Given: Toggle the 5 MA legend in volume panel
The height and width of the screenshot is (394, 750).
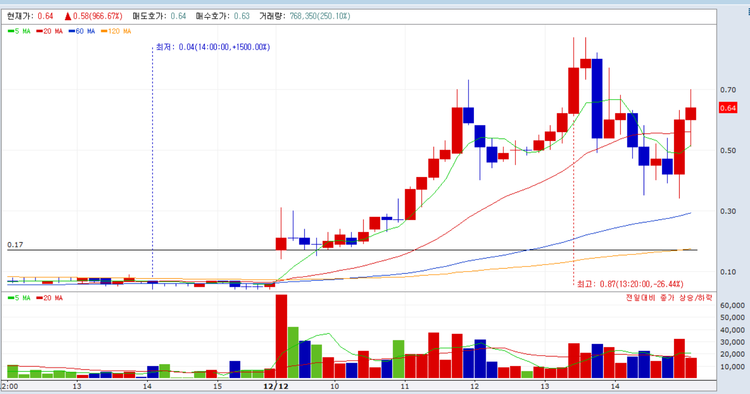Looking at the screenshot, I should 19,298.
